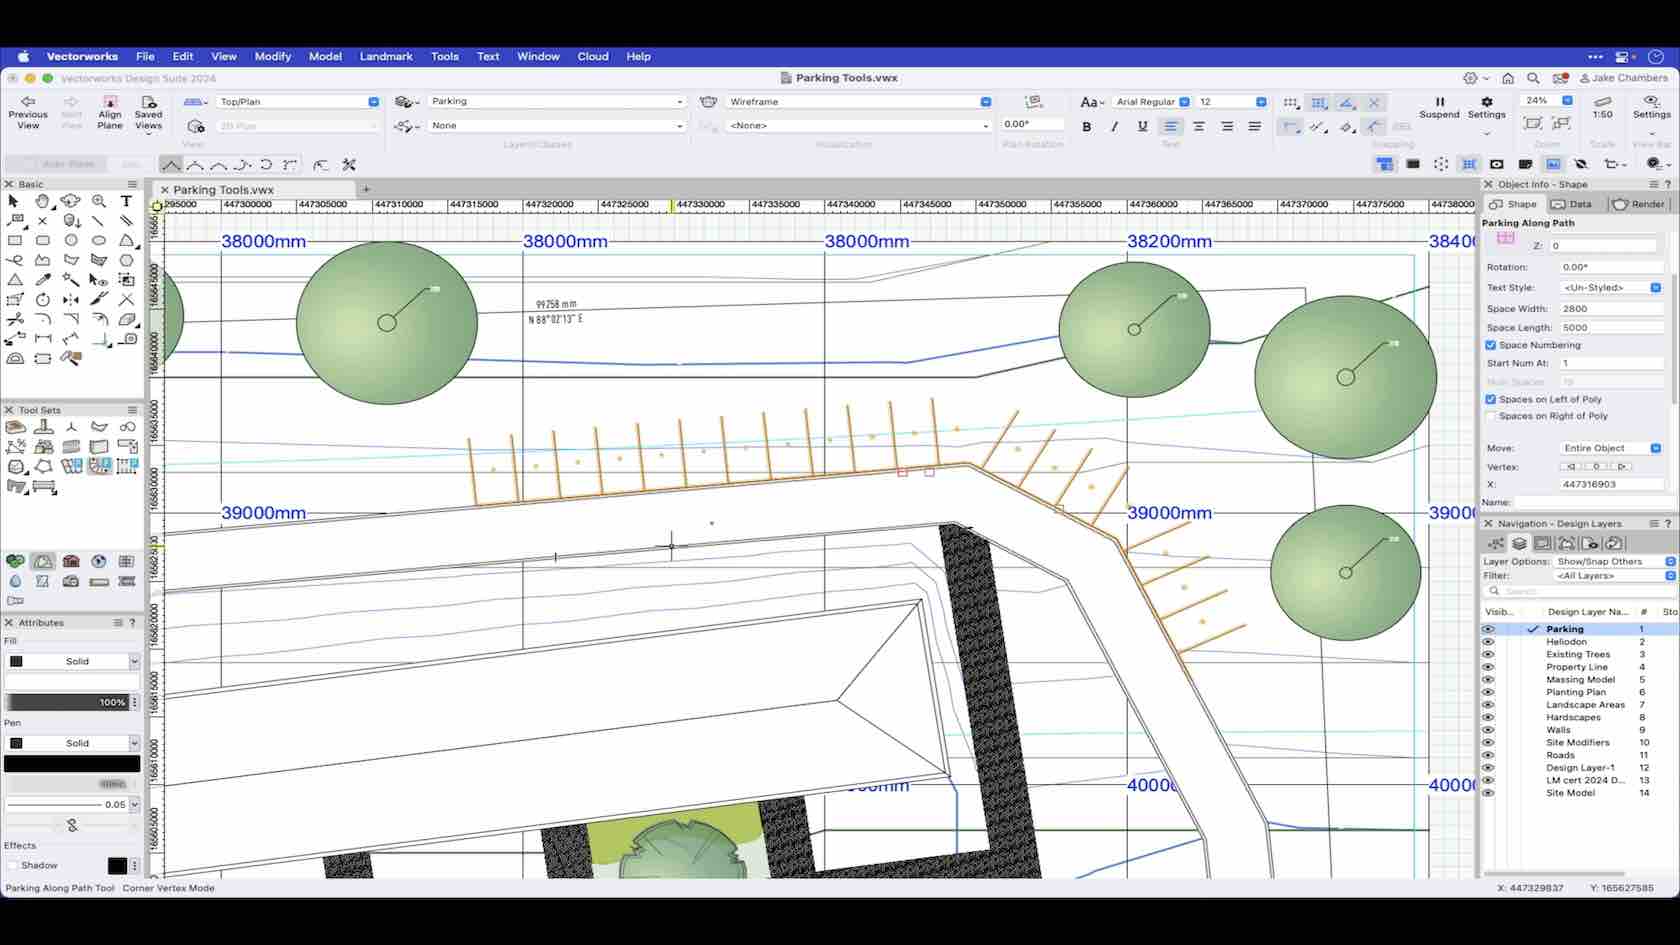Open the Text Style Un-Styled dropdown
Screen dimensions: 1680x945
pyautogui.click(x=1610, y=287)
